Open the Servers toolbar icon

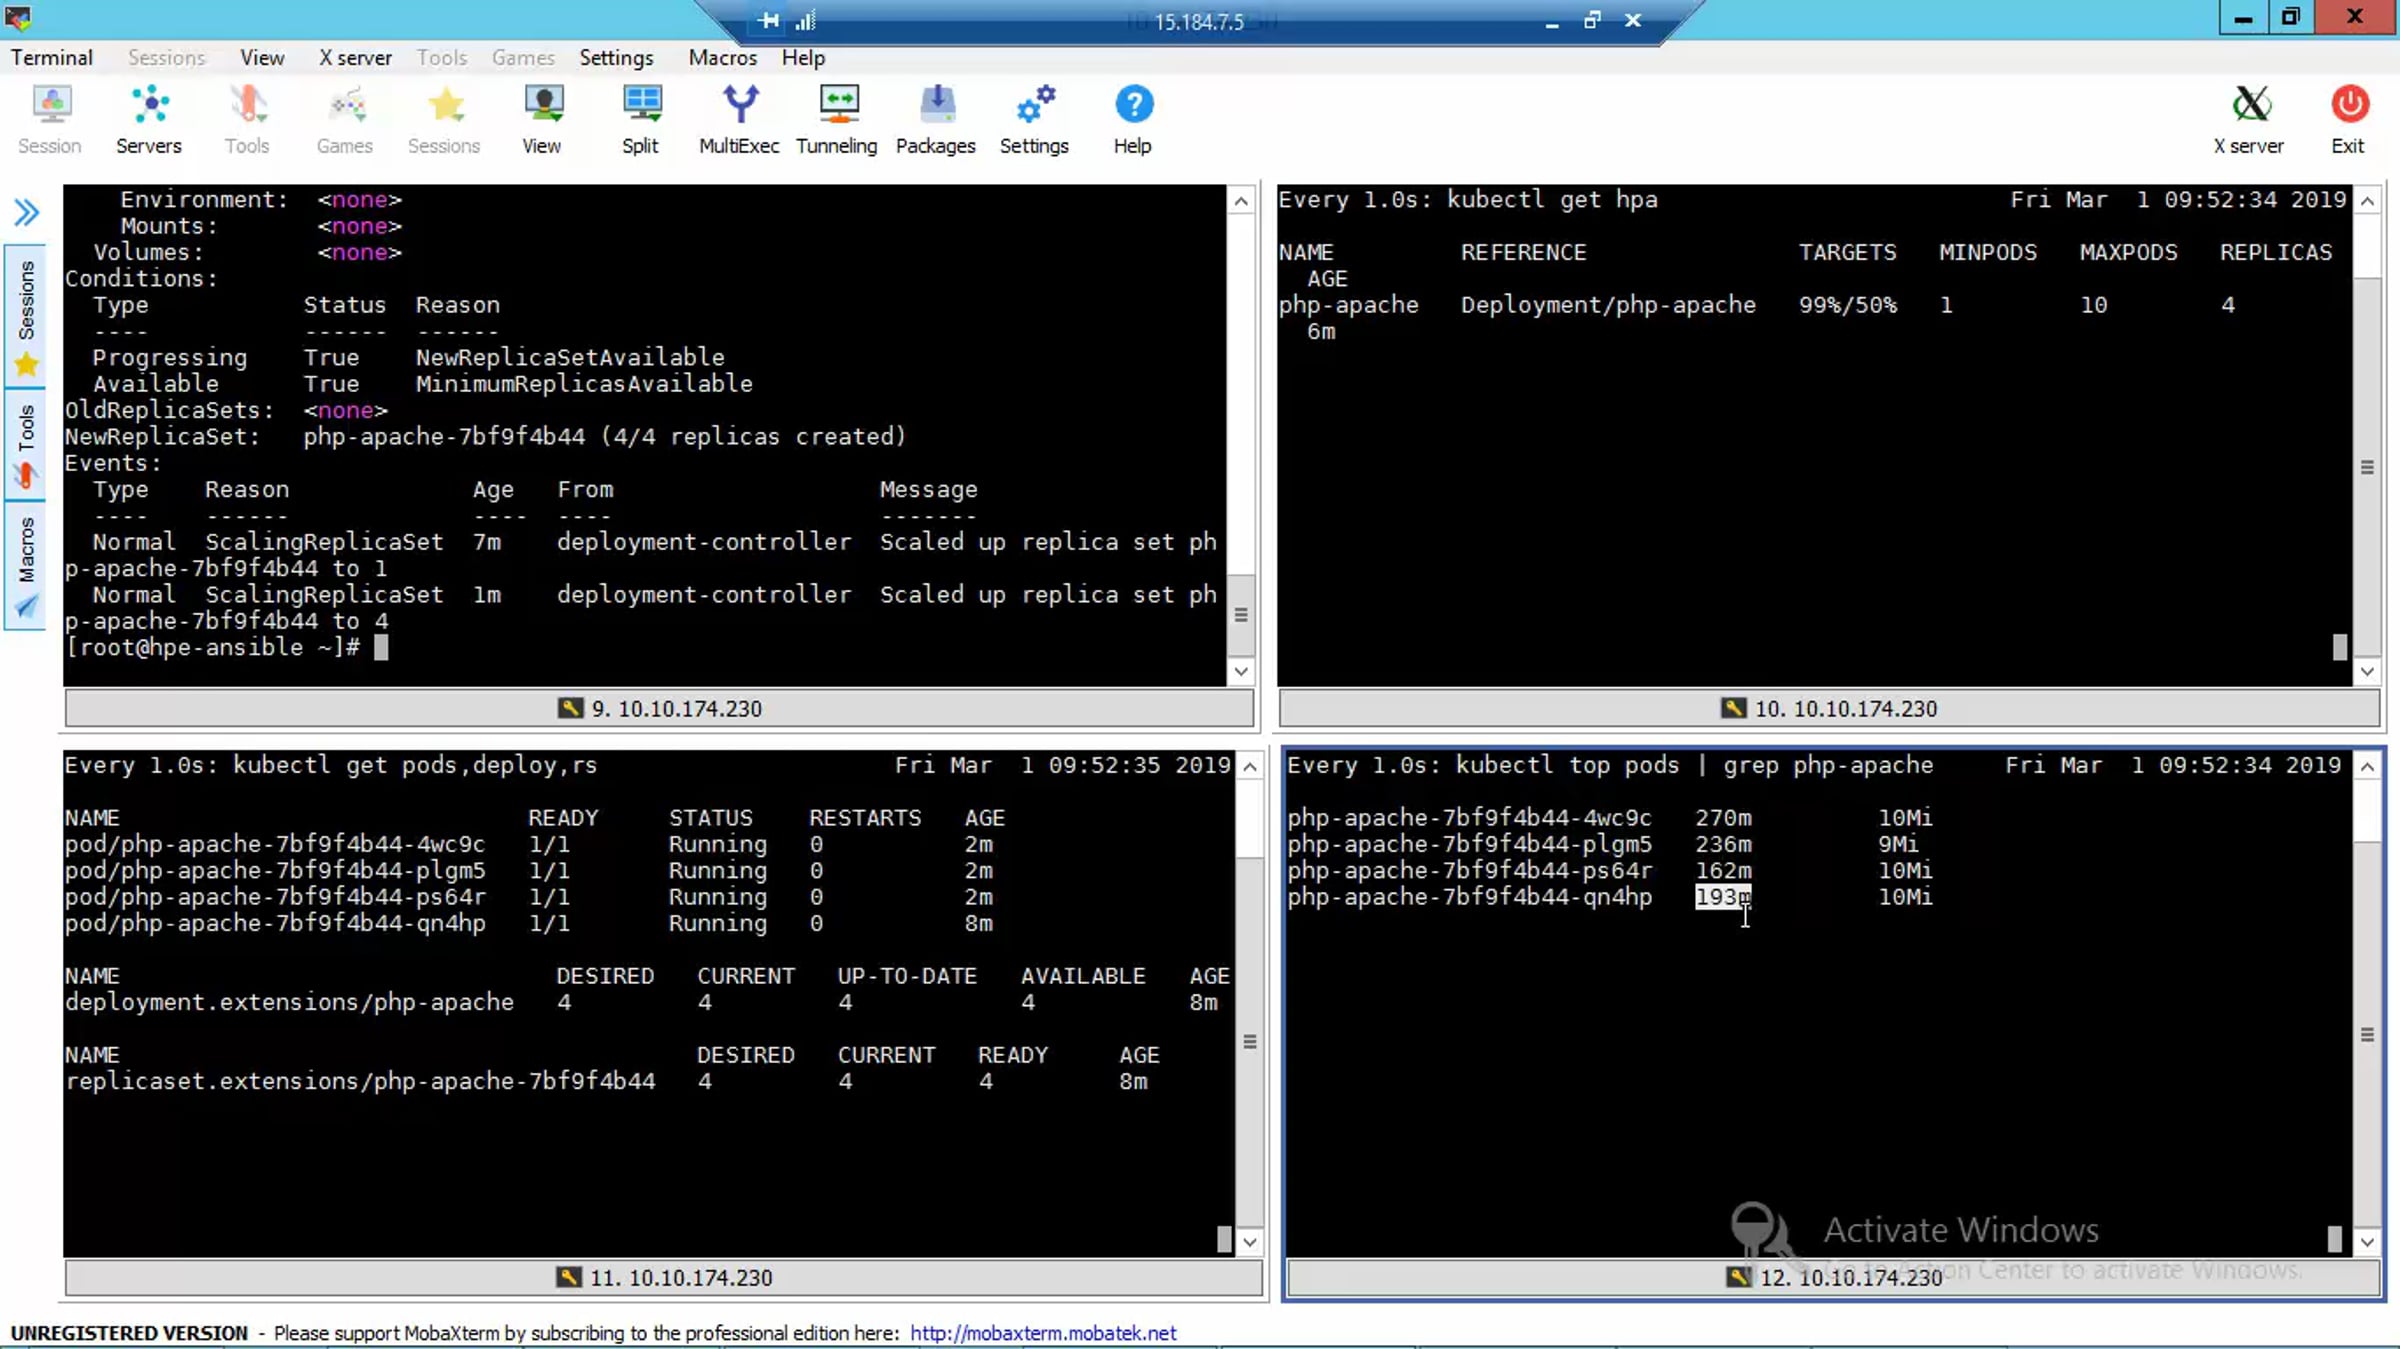coord(149,119)
